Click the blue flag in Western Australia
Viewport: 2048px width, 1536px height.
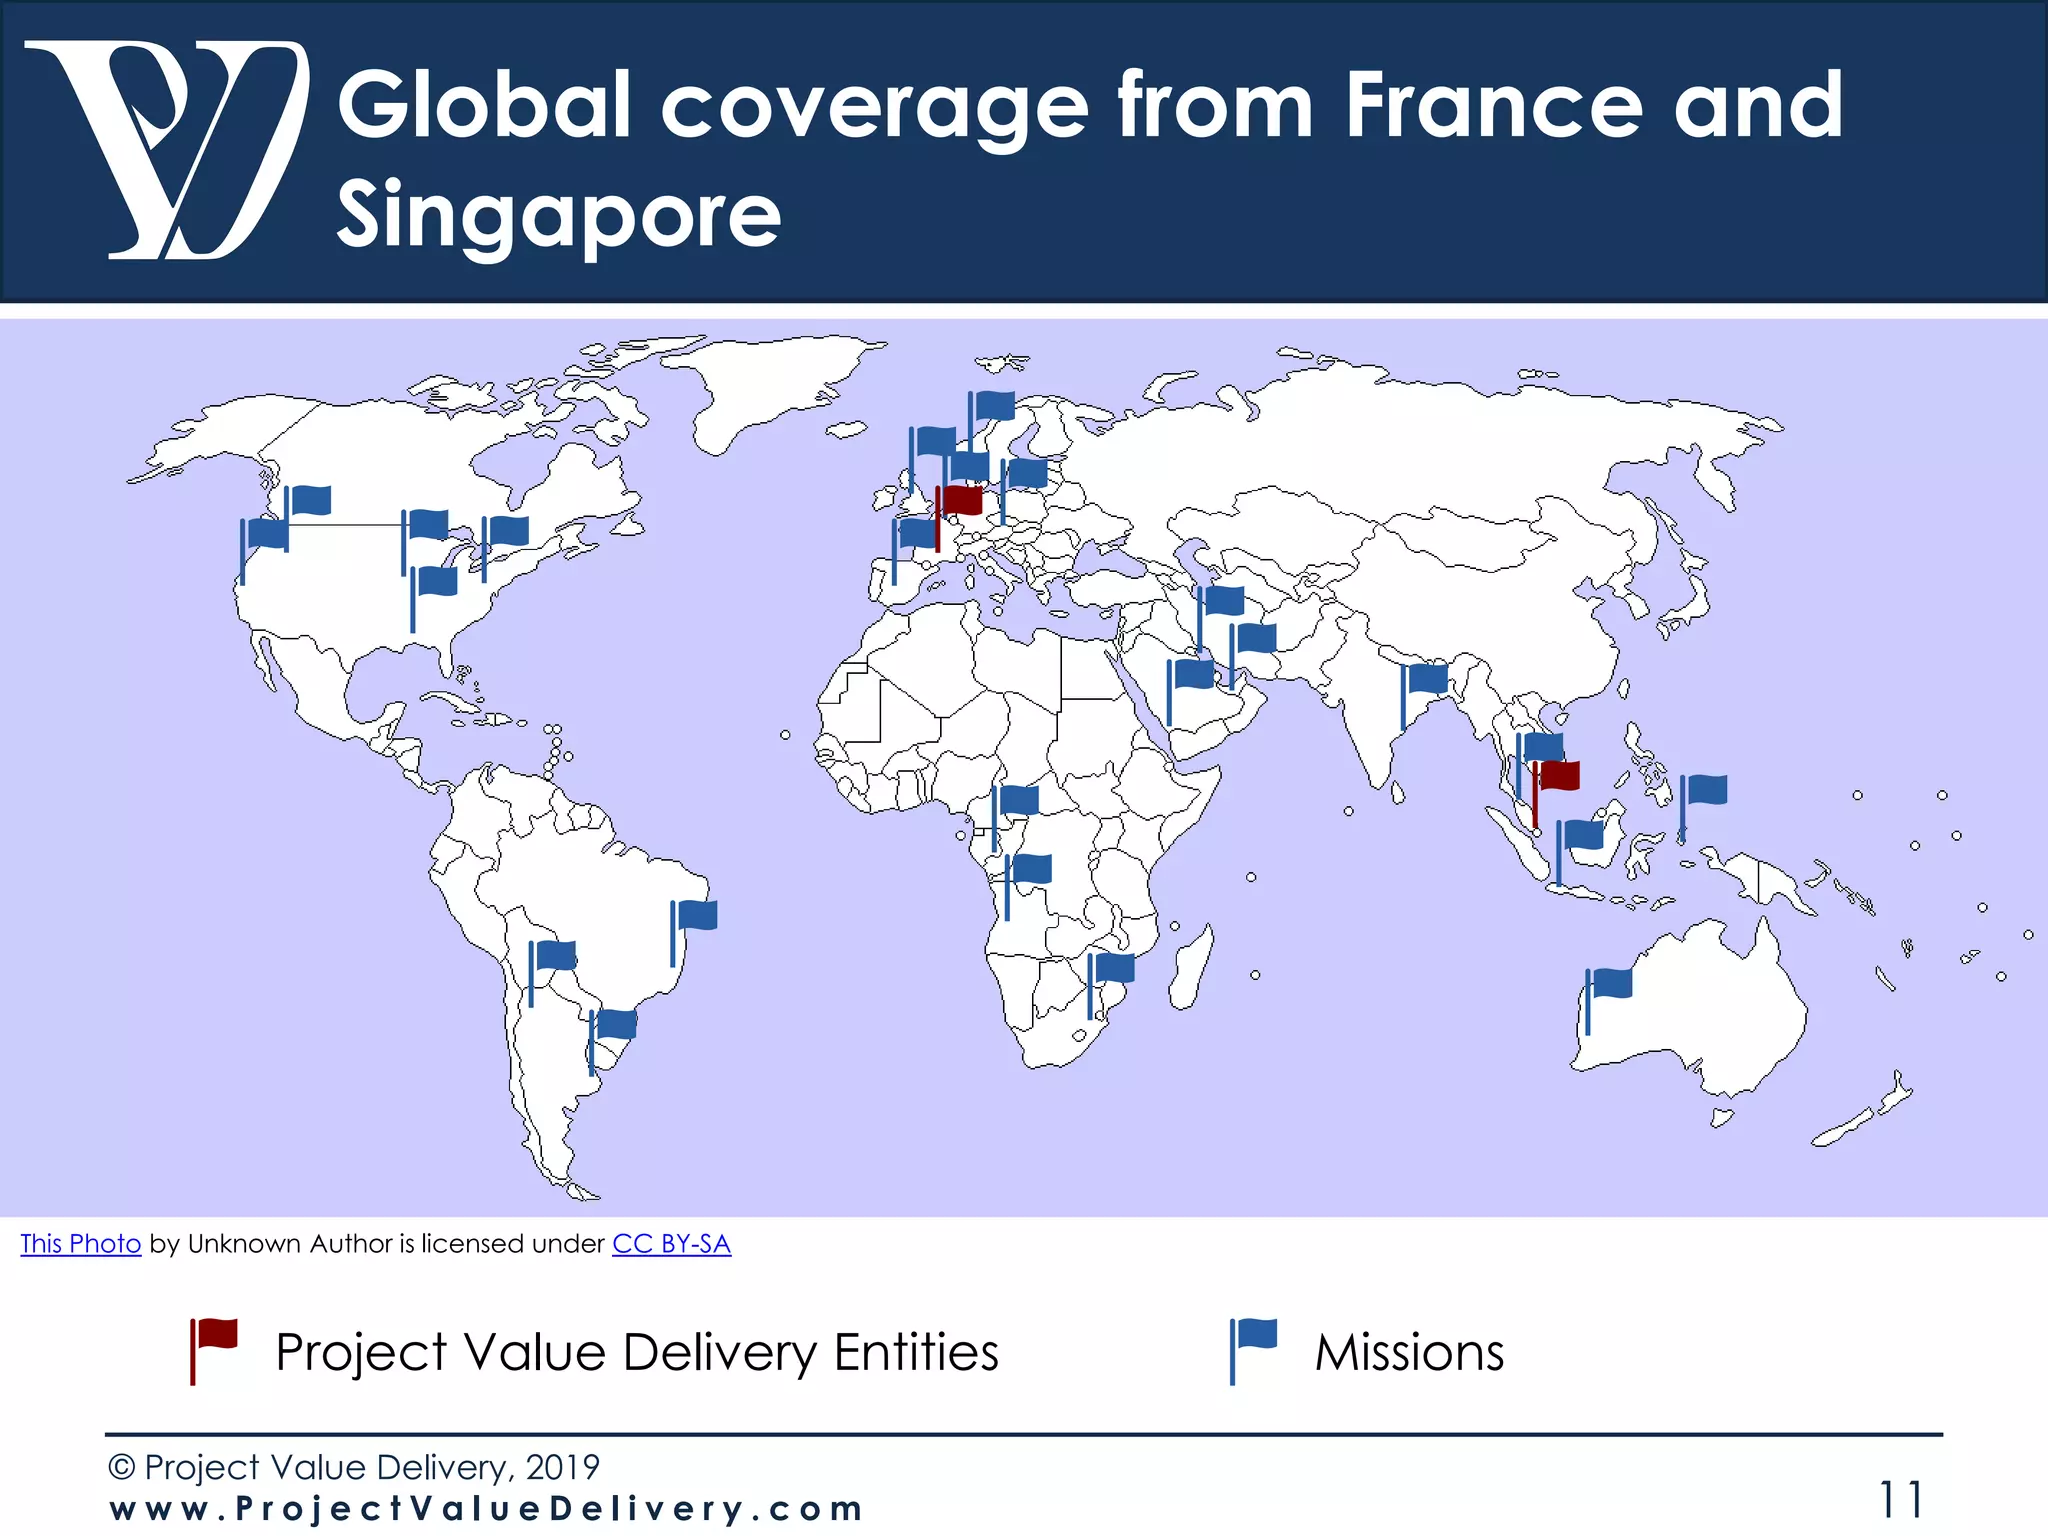[1609, 1000]
